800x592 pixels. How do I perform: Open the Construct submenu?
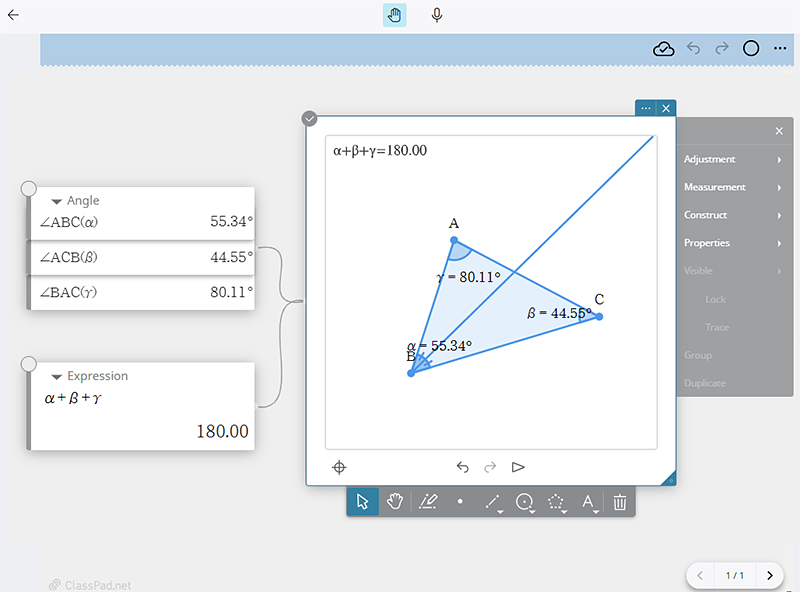[734, 215]
